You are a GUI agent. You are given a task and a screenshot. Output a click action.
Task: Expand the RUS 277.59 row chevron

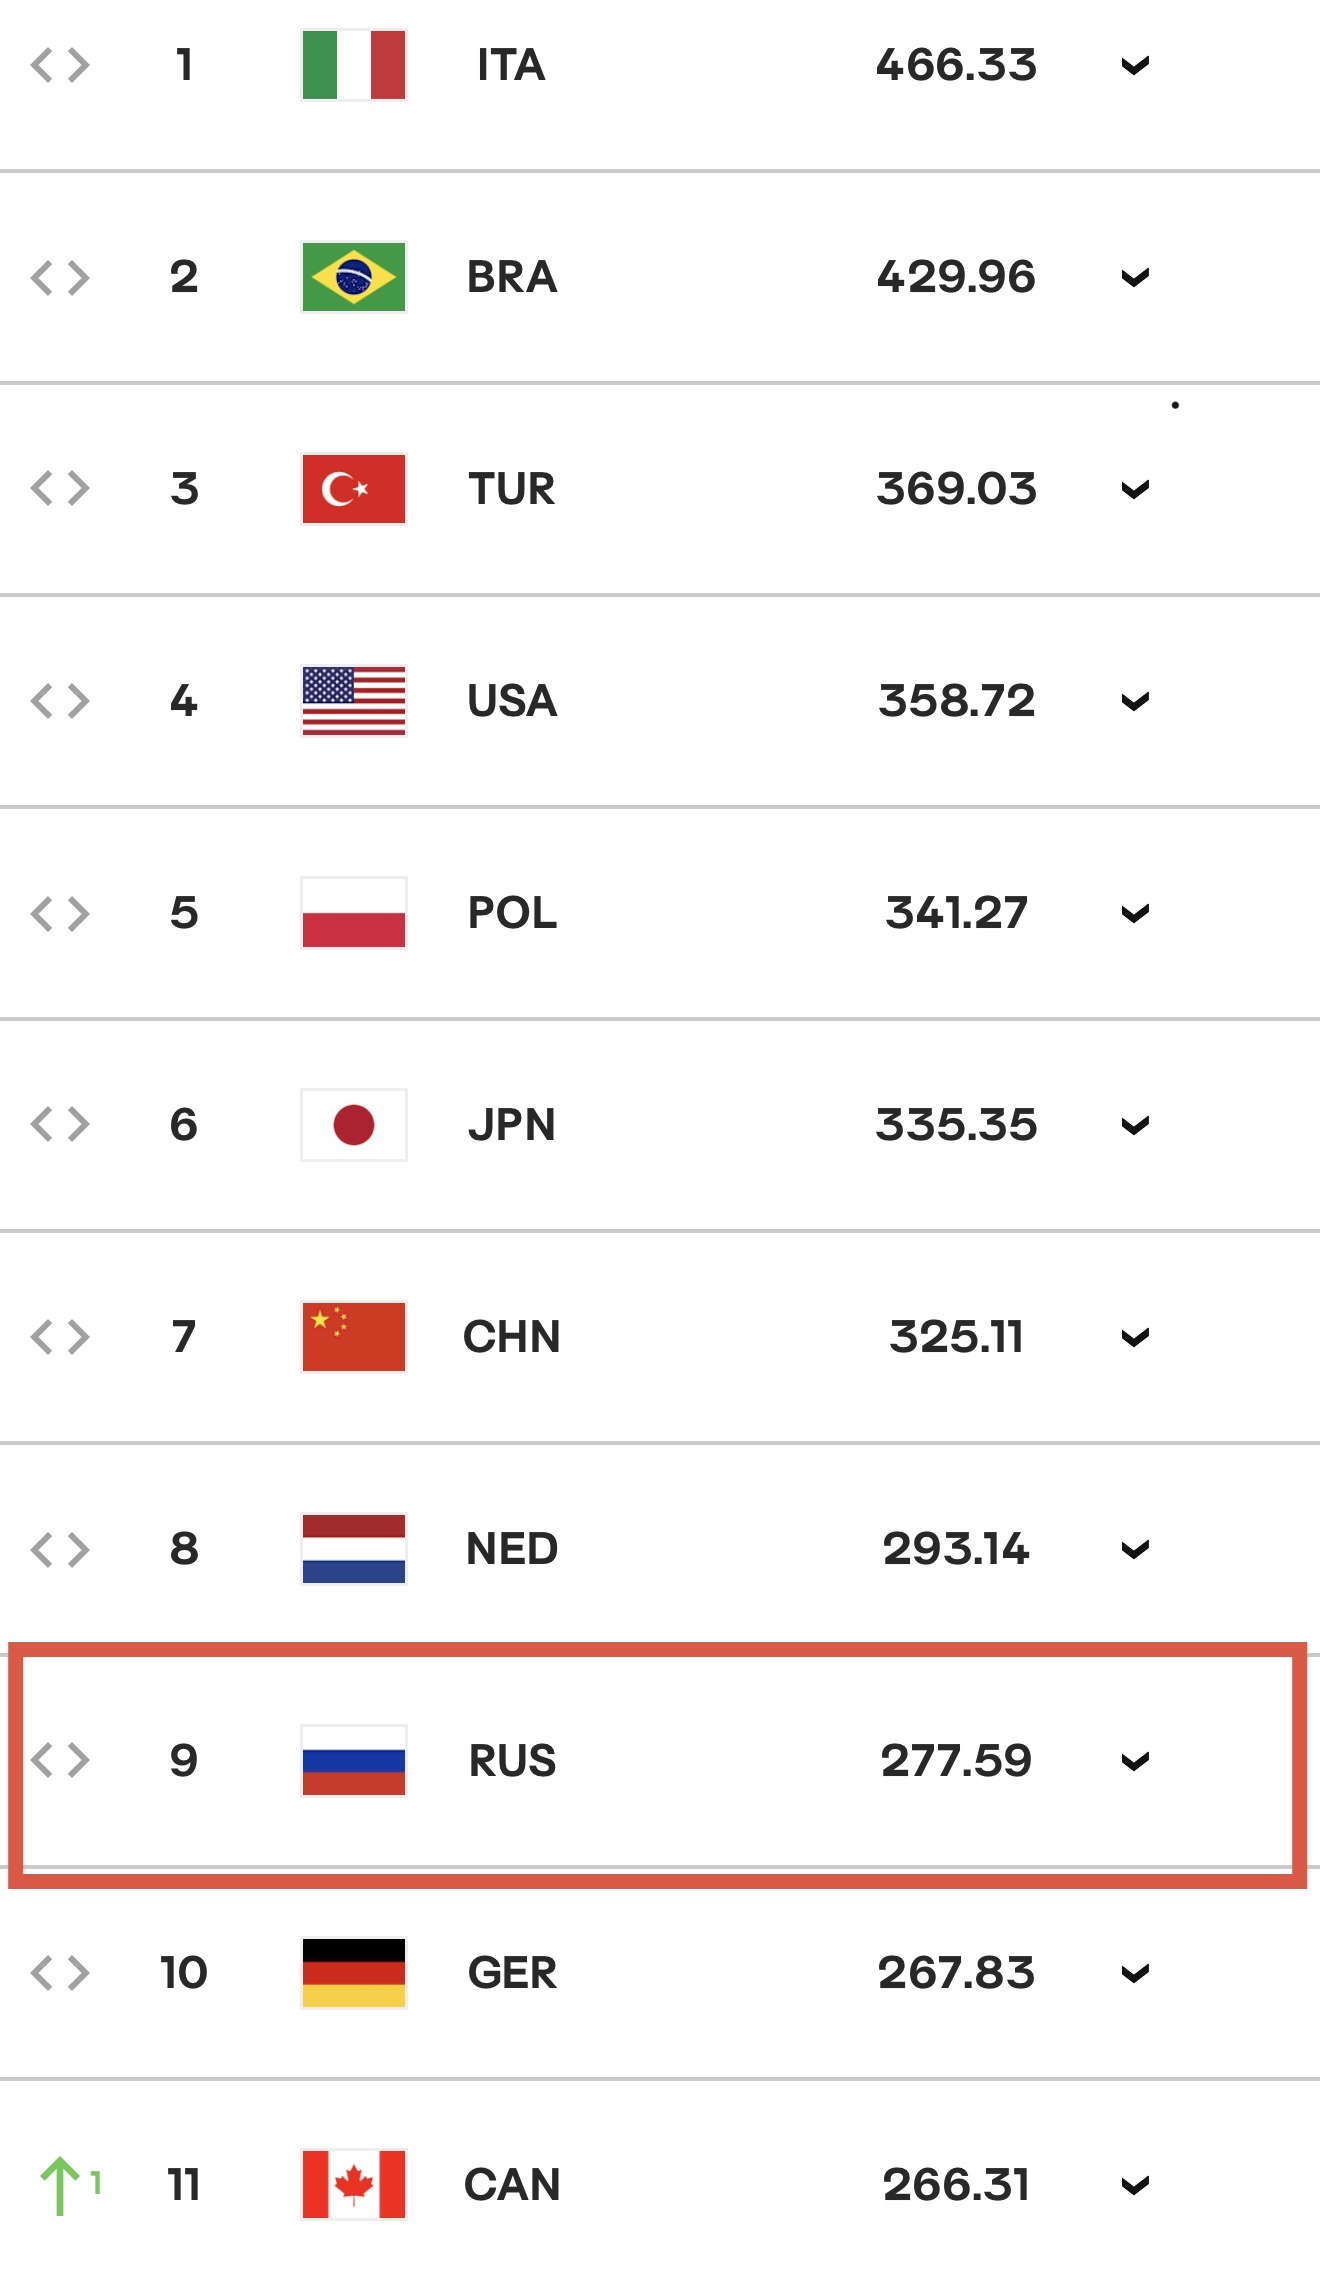tap(1135, 1762)
